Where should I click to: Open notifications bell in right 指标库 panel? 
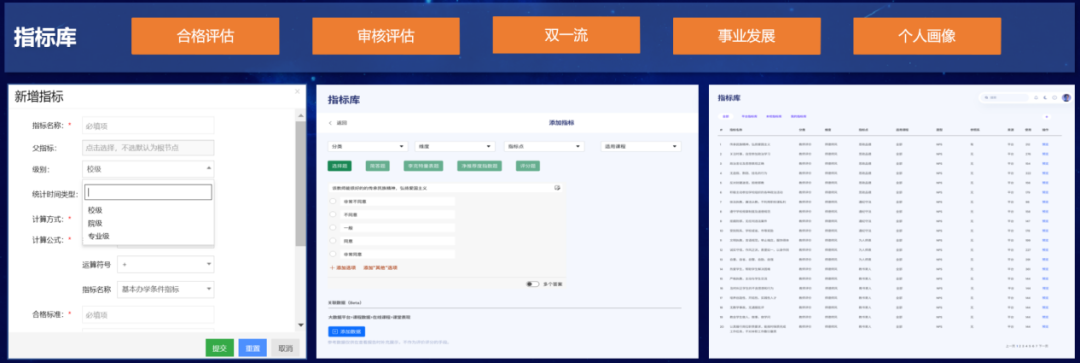(1036, 98)
